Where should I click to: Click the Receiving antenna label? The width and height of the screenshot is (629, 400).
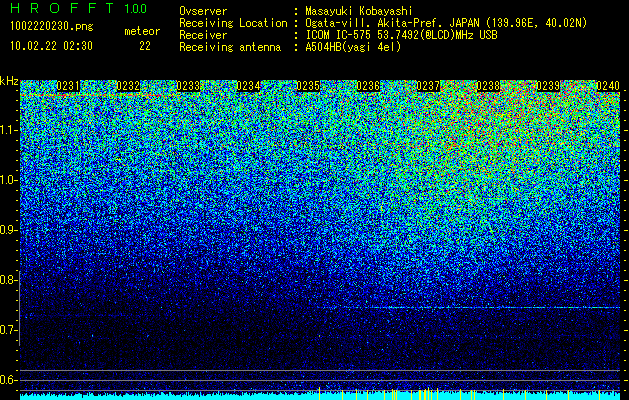(230, 47)
